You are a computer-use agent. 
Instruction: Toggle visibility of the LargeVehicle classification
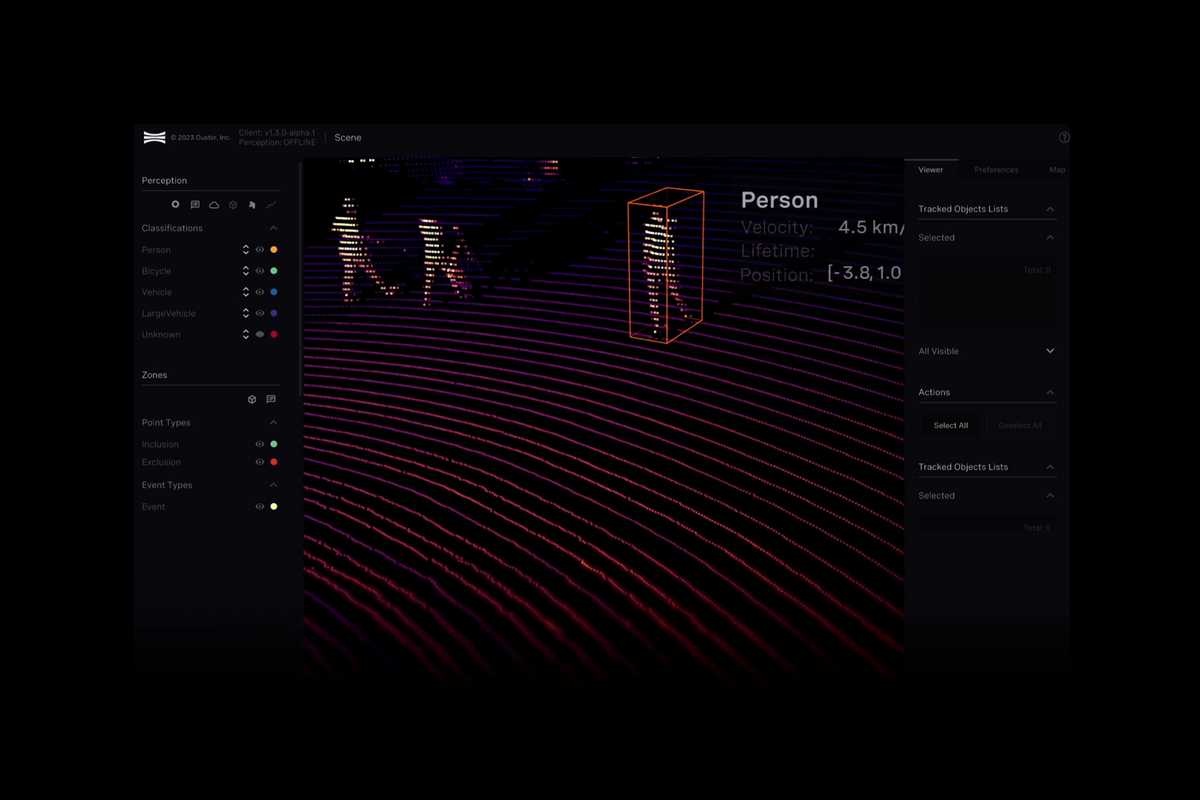[x=260, y=313]
